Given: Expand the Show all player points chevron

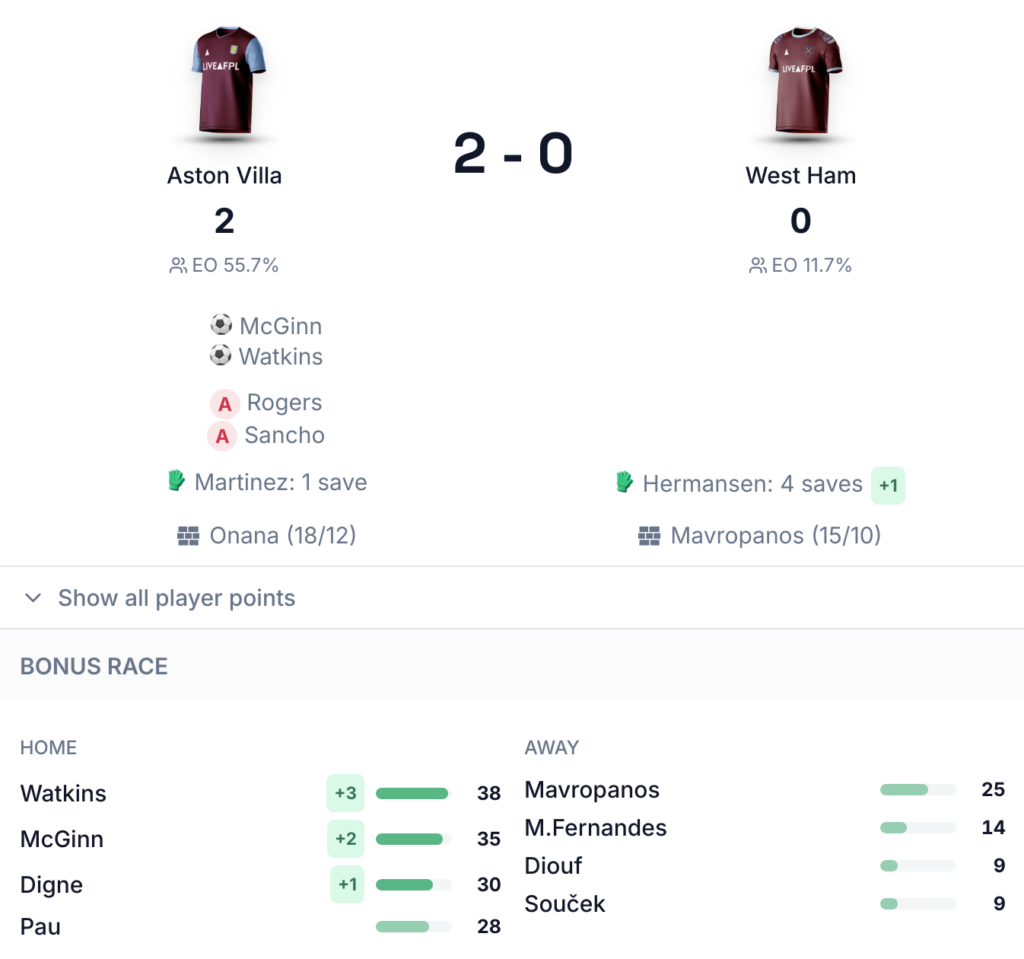Looking at the screenshot, I should (x=33, y=598).
